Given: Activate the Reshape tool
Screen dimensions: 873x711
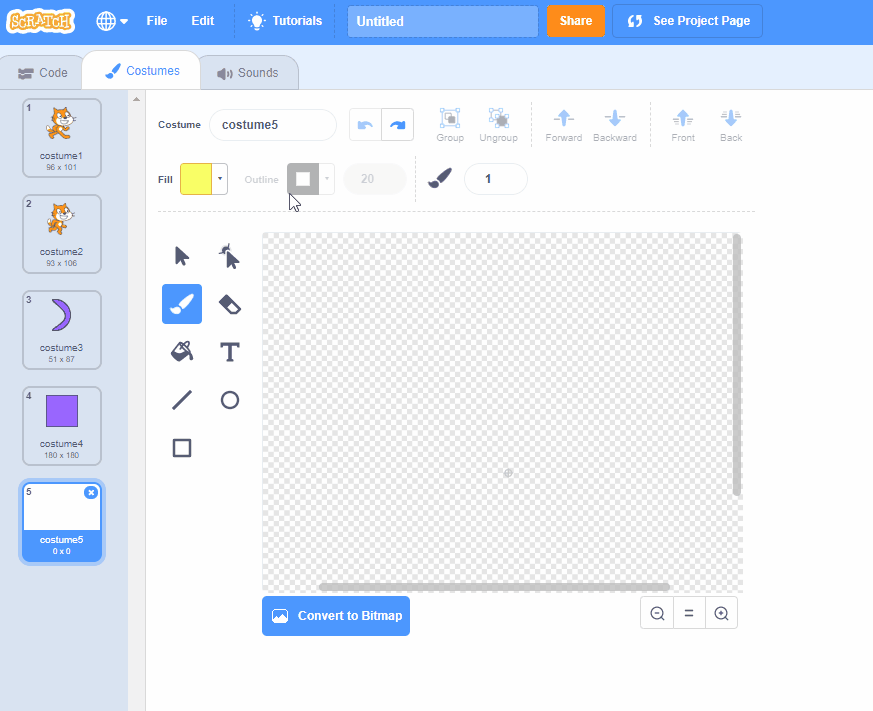Looking at the screenshot, I should pyautogui.click(x=230, y=256).
